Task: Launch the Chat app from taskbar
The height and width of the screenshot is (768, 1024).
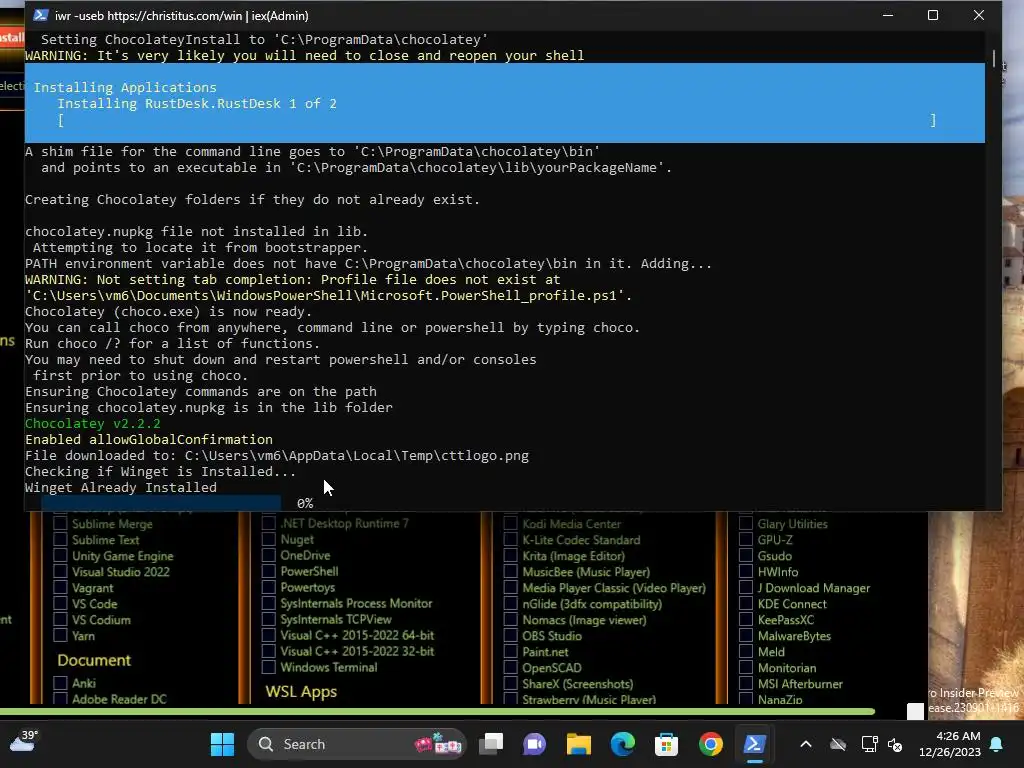Action: point(534,744)
